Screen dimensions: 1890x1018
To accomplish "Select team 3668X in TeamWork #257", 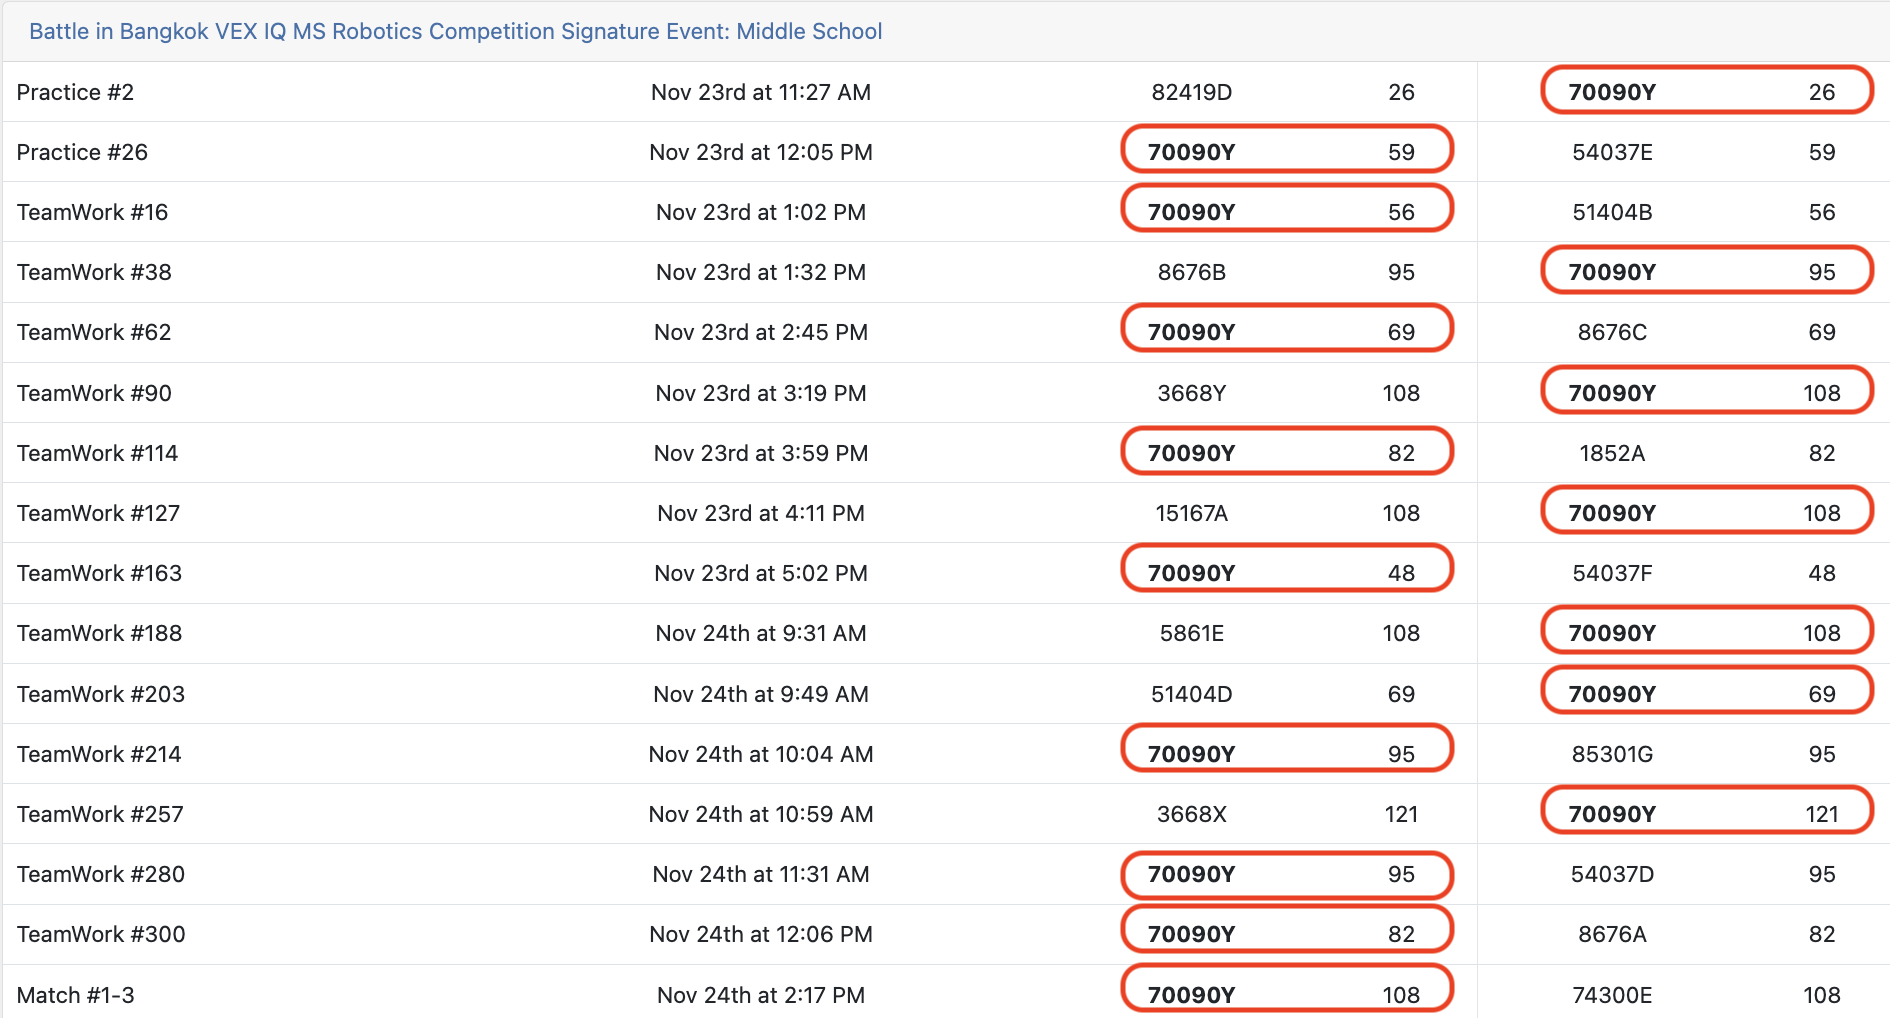I will click(1191, 814).
